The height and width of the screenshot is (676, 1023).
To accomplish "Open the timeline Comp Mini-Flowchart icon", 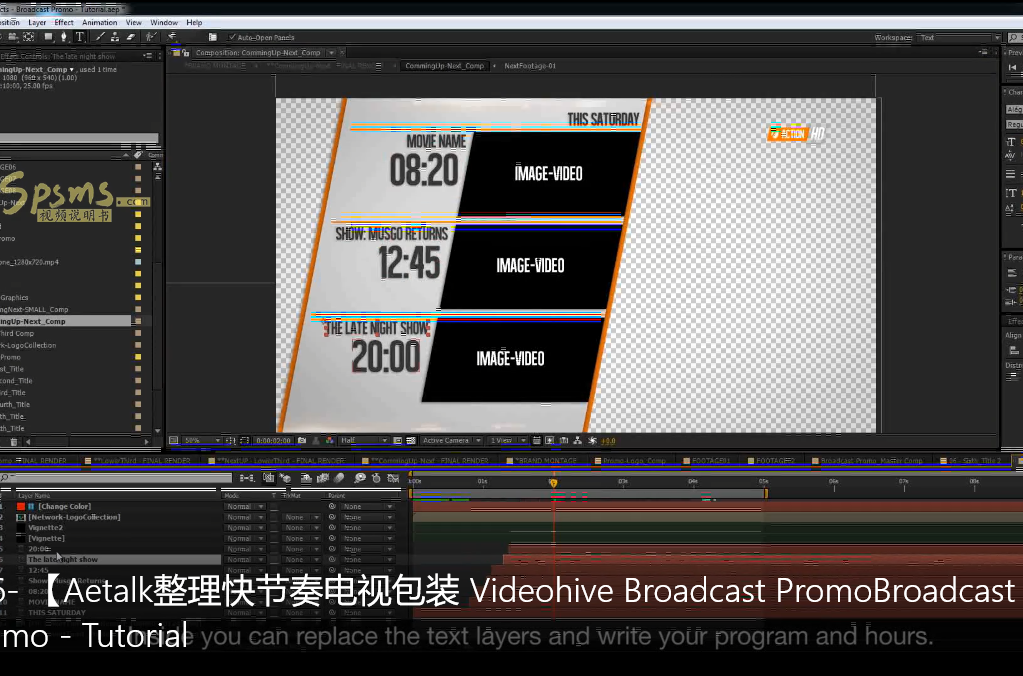I will tap(247, 478).
